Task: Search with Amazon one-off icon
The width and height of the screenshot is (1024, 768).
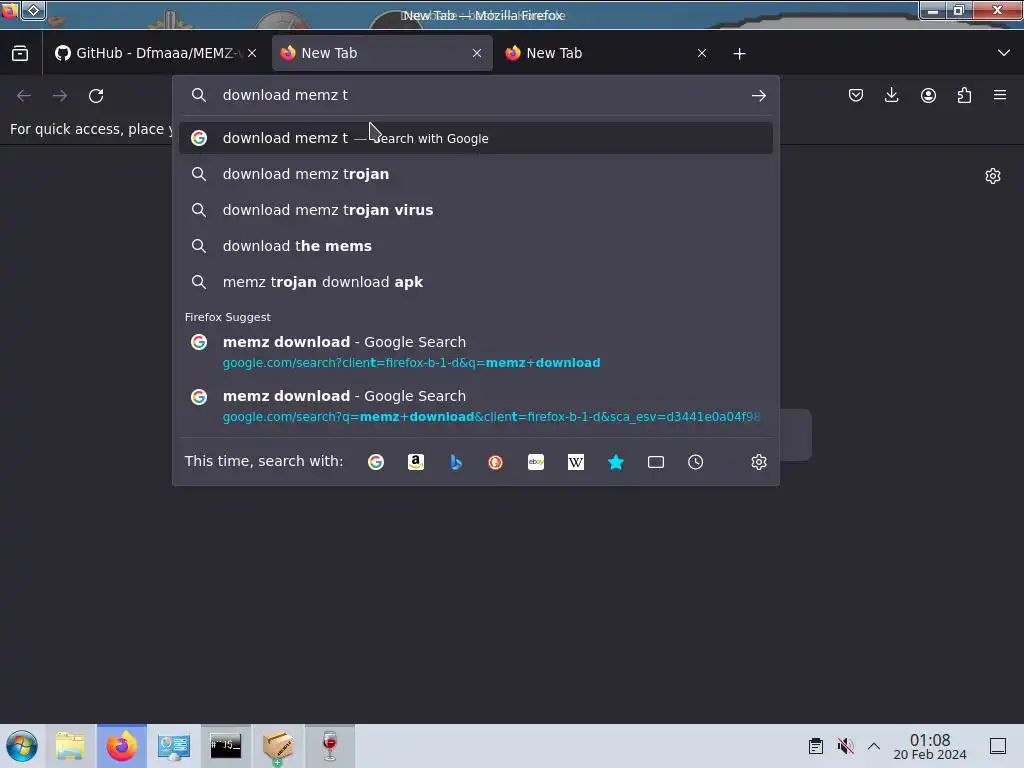Action: point(416,462)
